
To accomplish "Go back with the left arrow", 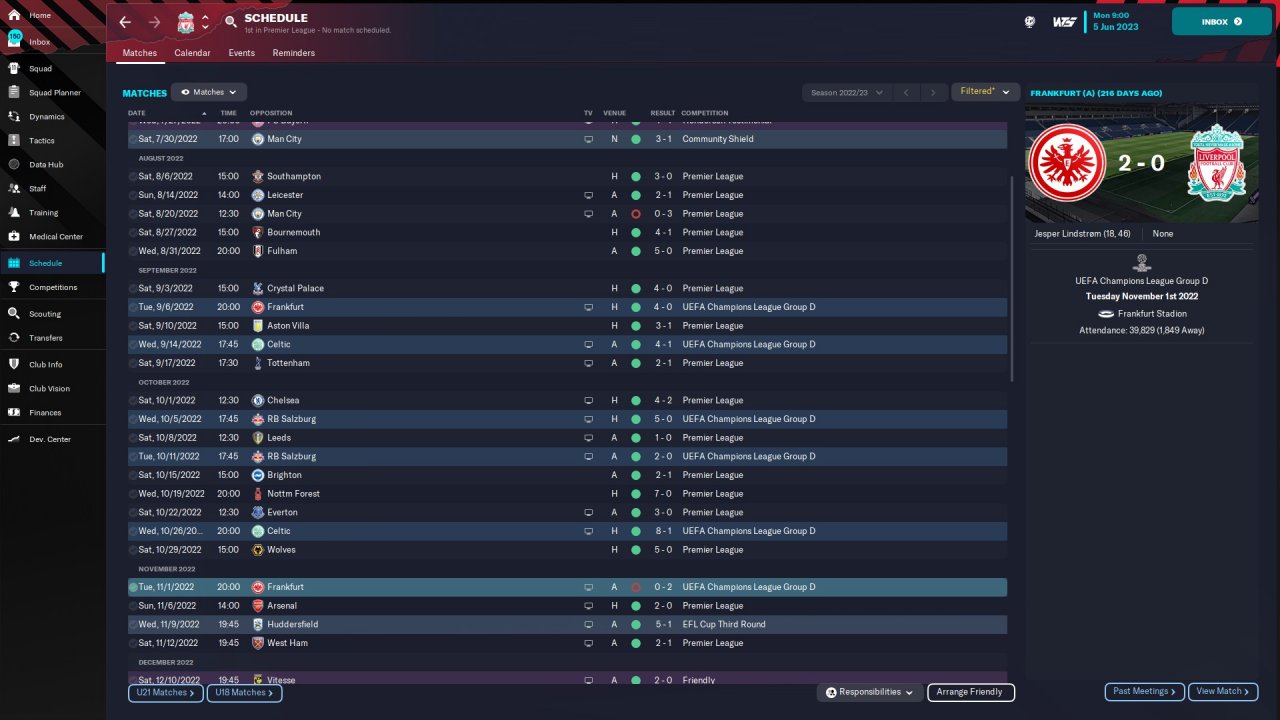I will (x=125, y=22).
